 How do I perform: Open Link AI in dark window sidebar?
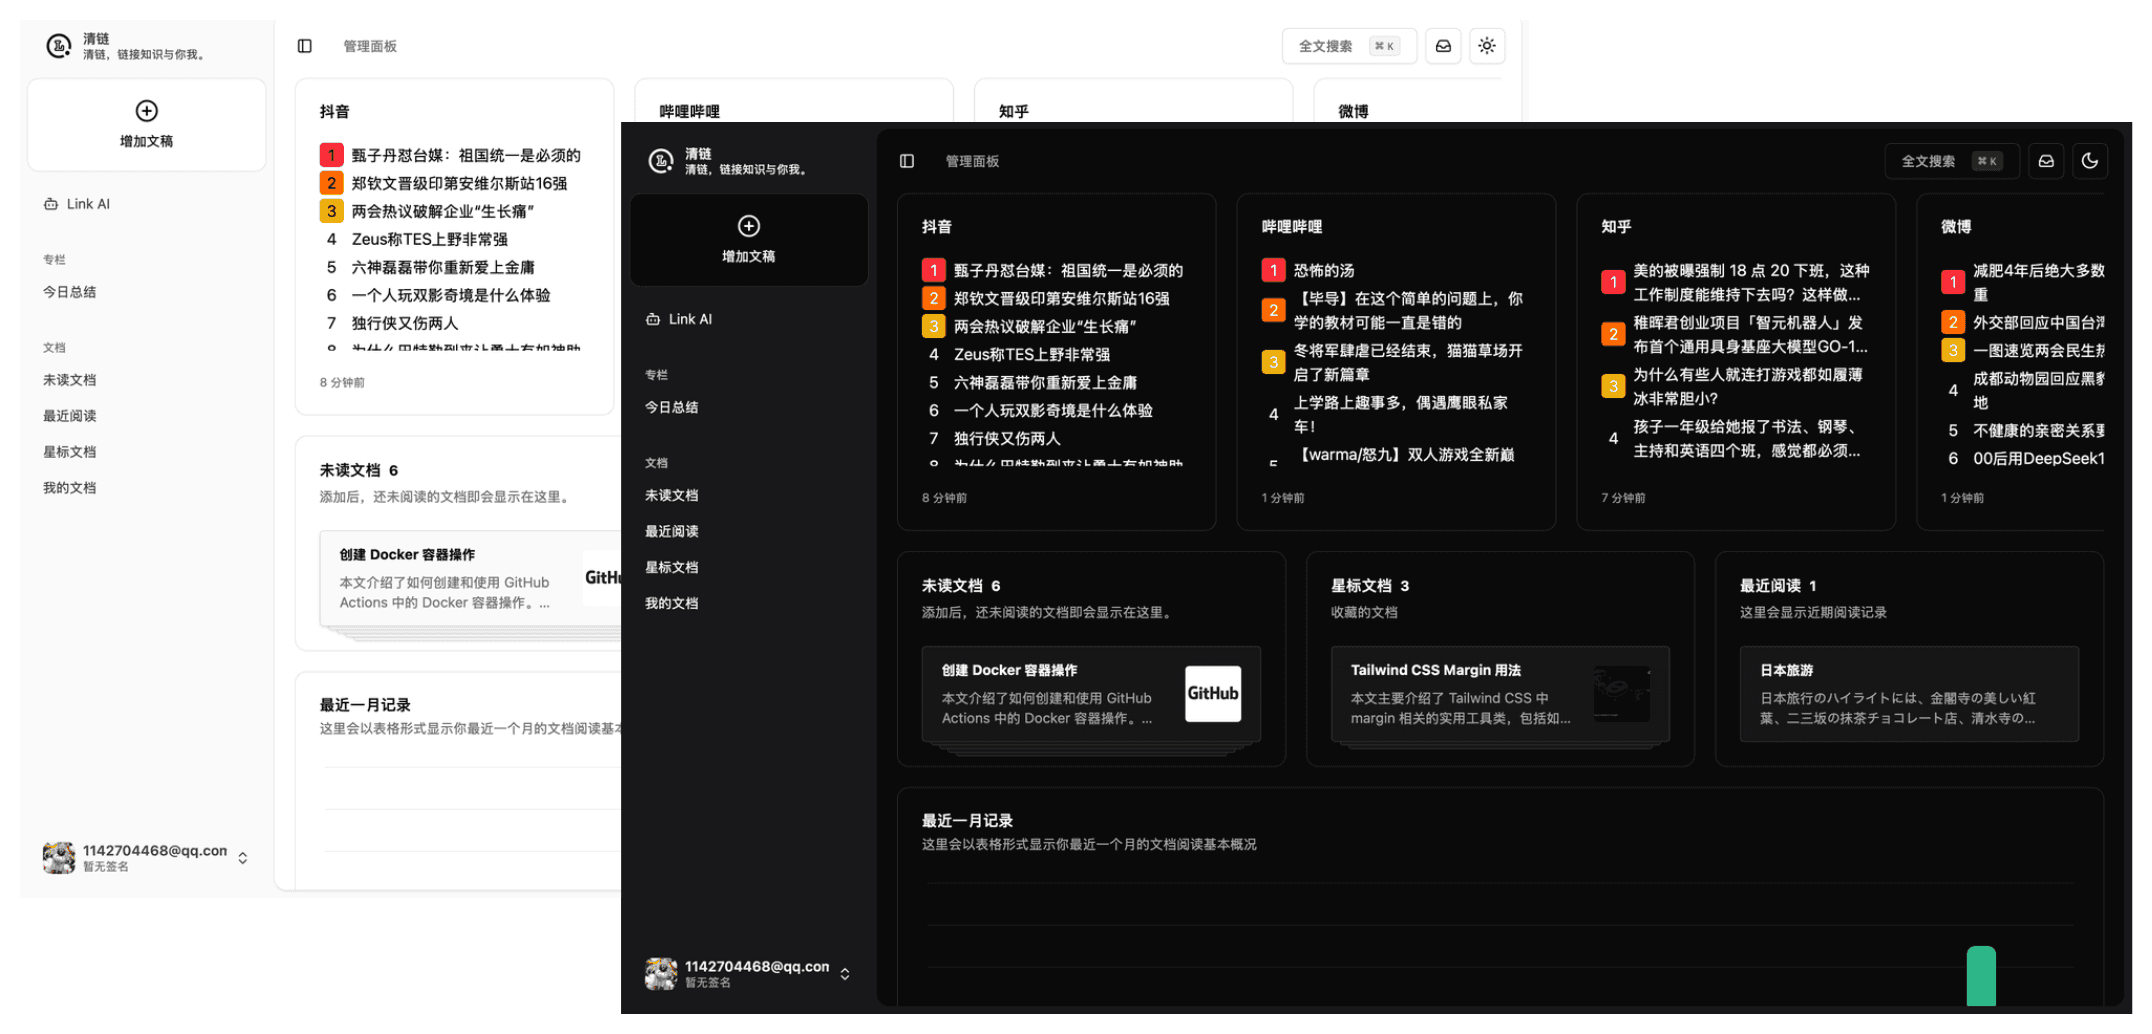pyautogui.click(x=680, y=319)
